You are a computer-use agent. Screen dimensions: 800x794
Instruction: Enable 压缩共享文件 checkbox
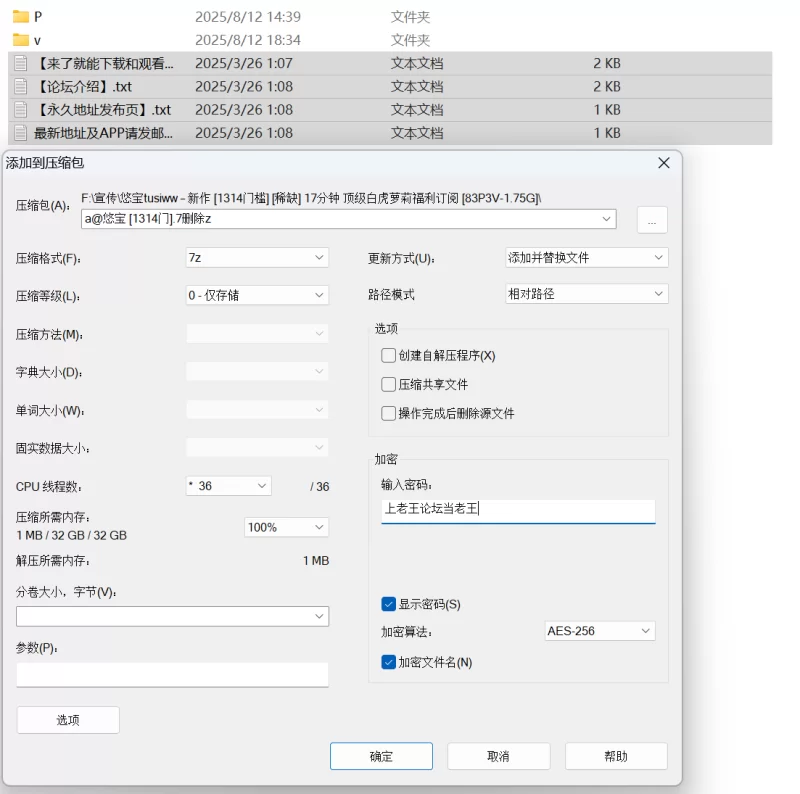(388, 384)
